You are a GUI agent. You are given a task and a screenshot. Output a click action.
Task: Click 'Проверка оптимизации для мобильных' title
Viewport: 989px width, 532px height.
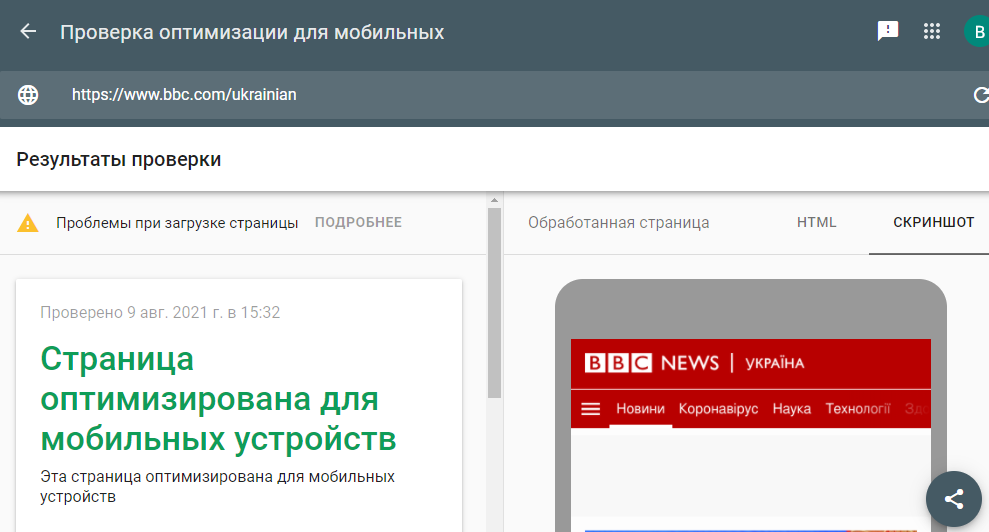pos(252,32)
